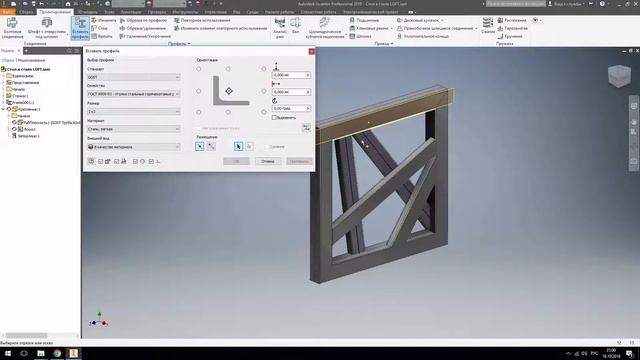The image size is (640, 360).
Task: Open the Material (Сталь, мягкая) dropdown
Action: click(133, 129)
